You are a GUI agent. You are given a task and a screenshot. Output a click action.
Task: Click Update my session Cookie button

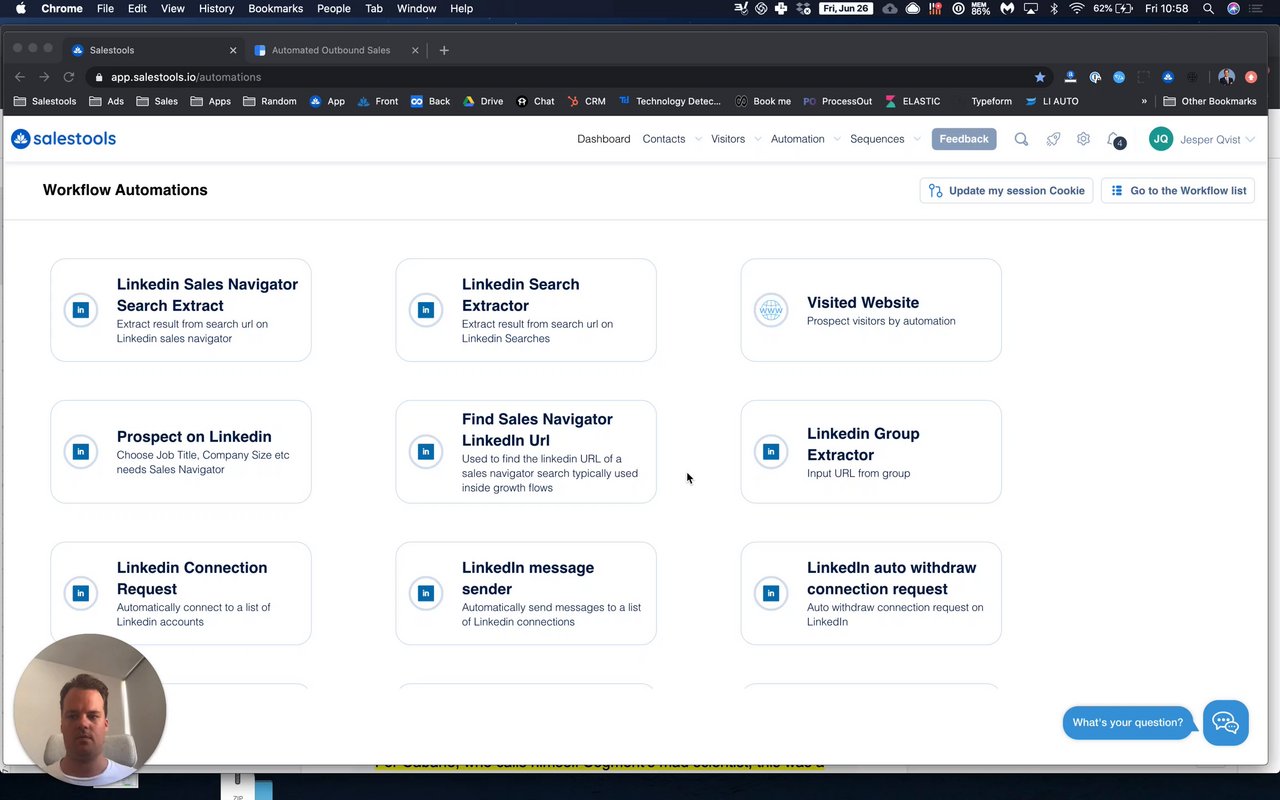pos(1006,191)
